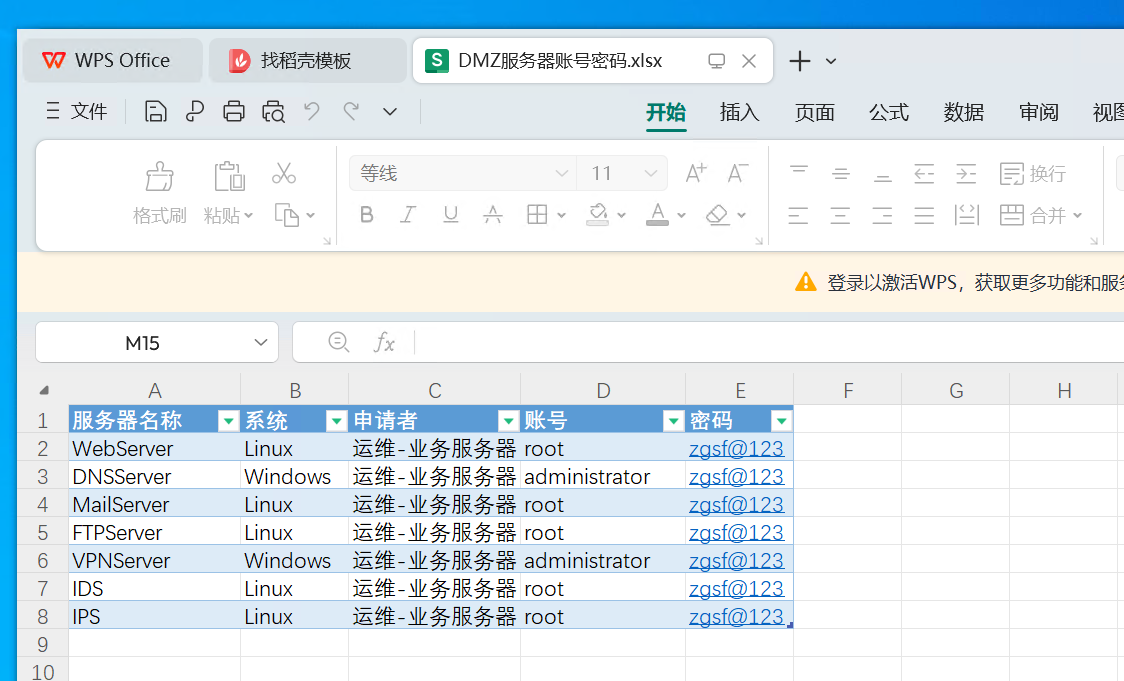Expand the 系统 column filter dropdown
1124x681 pixels.
(336, 420)
